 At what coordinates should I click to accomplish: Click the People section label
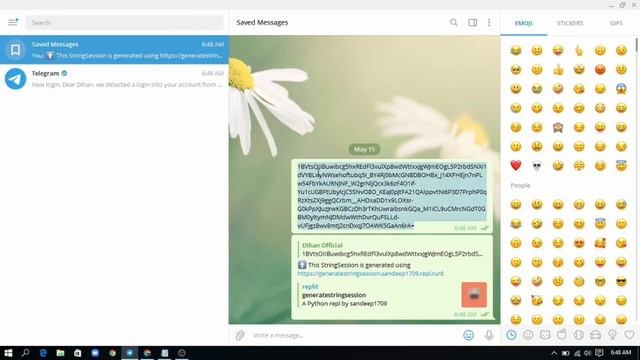tap(520, 185)
